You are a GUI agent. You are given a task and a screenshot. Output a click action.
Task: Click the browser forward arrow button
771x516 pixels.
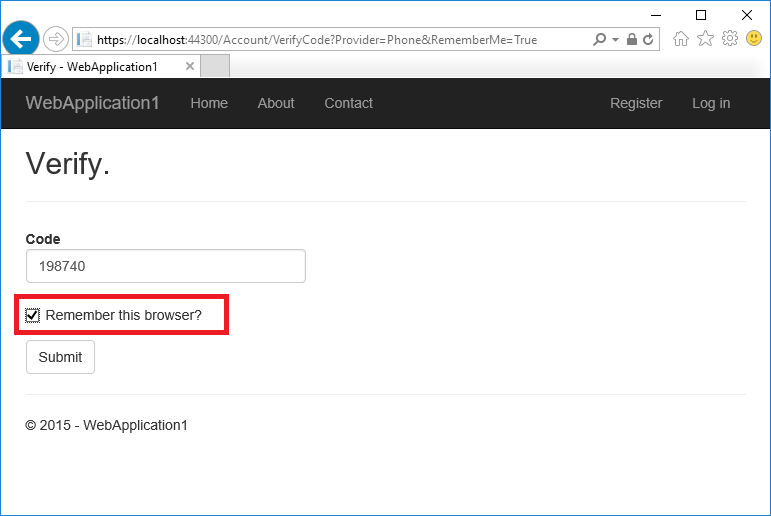[56, 39]
